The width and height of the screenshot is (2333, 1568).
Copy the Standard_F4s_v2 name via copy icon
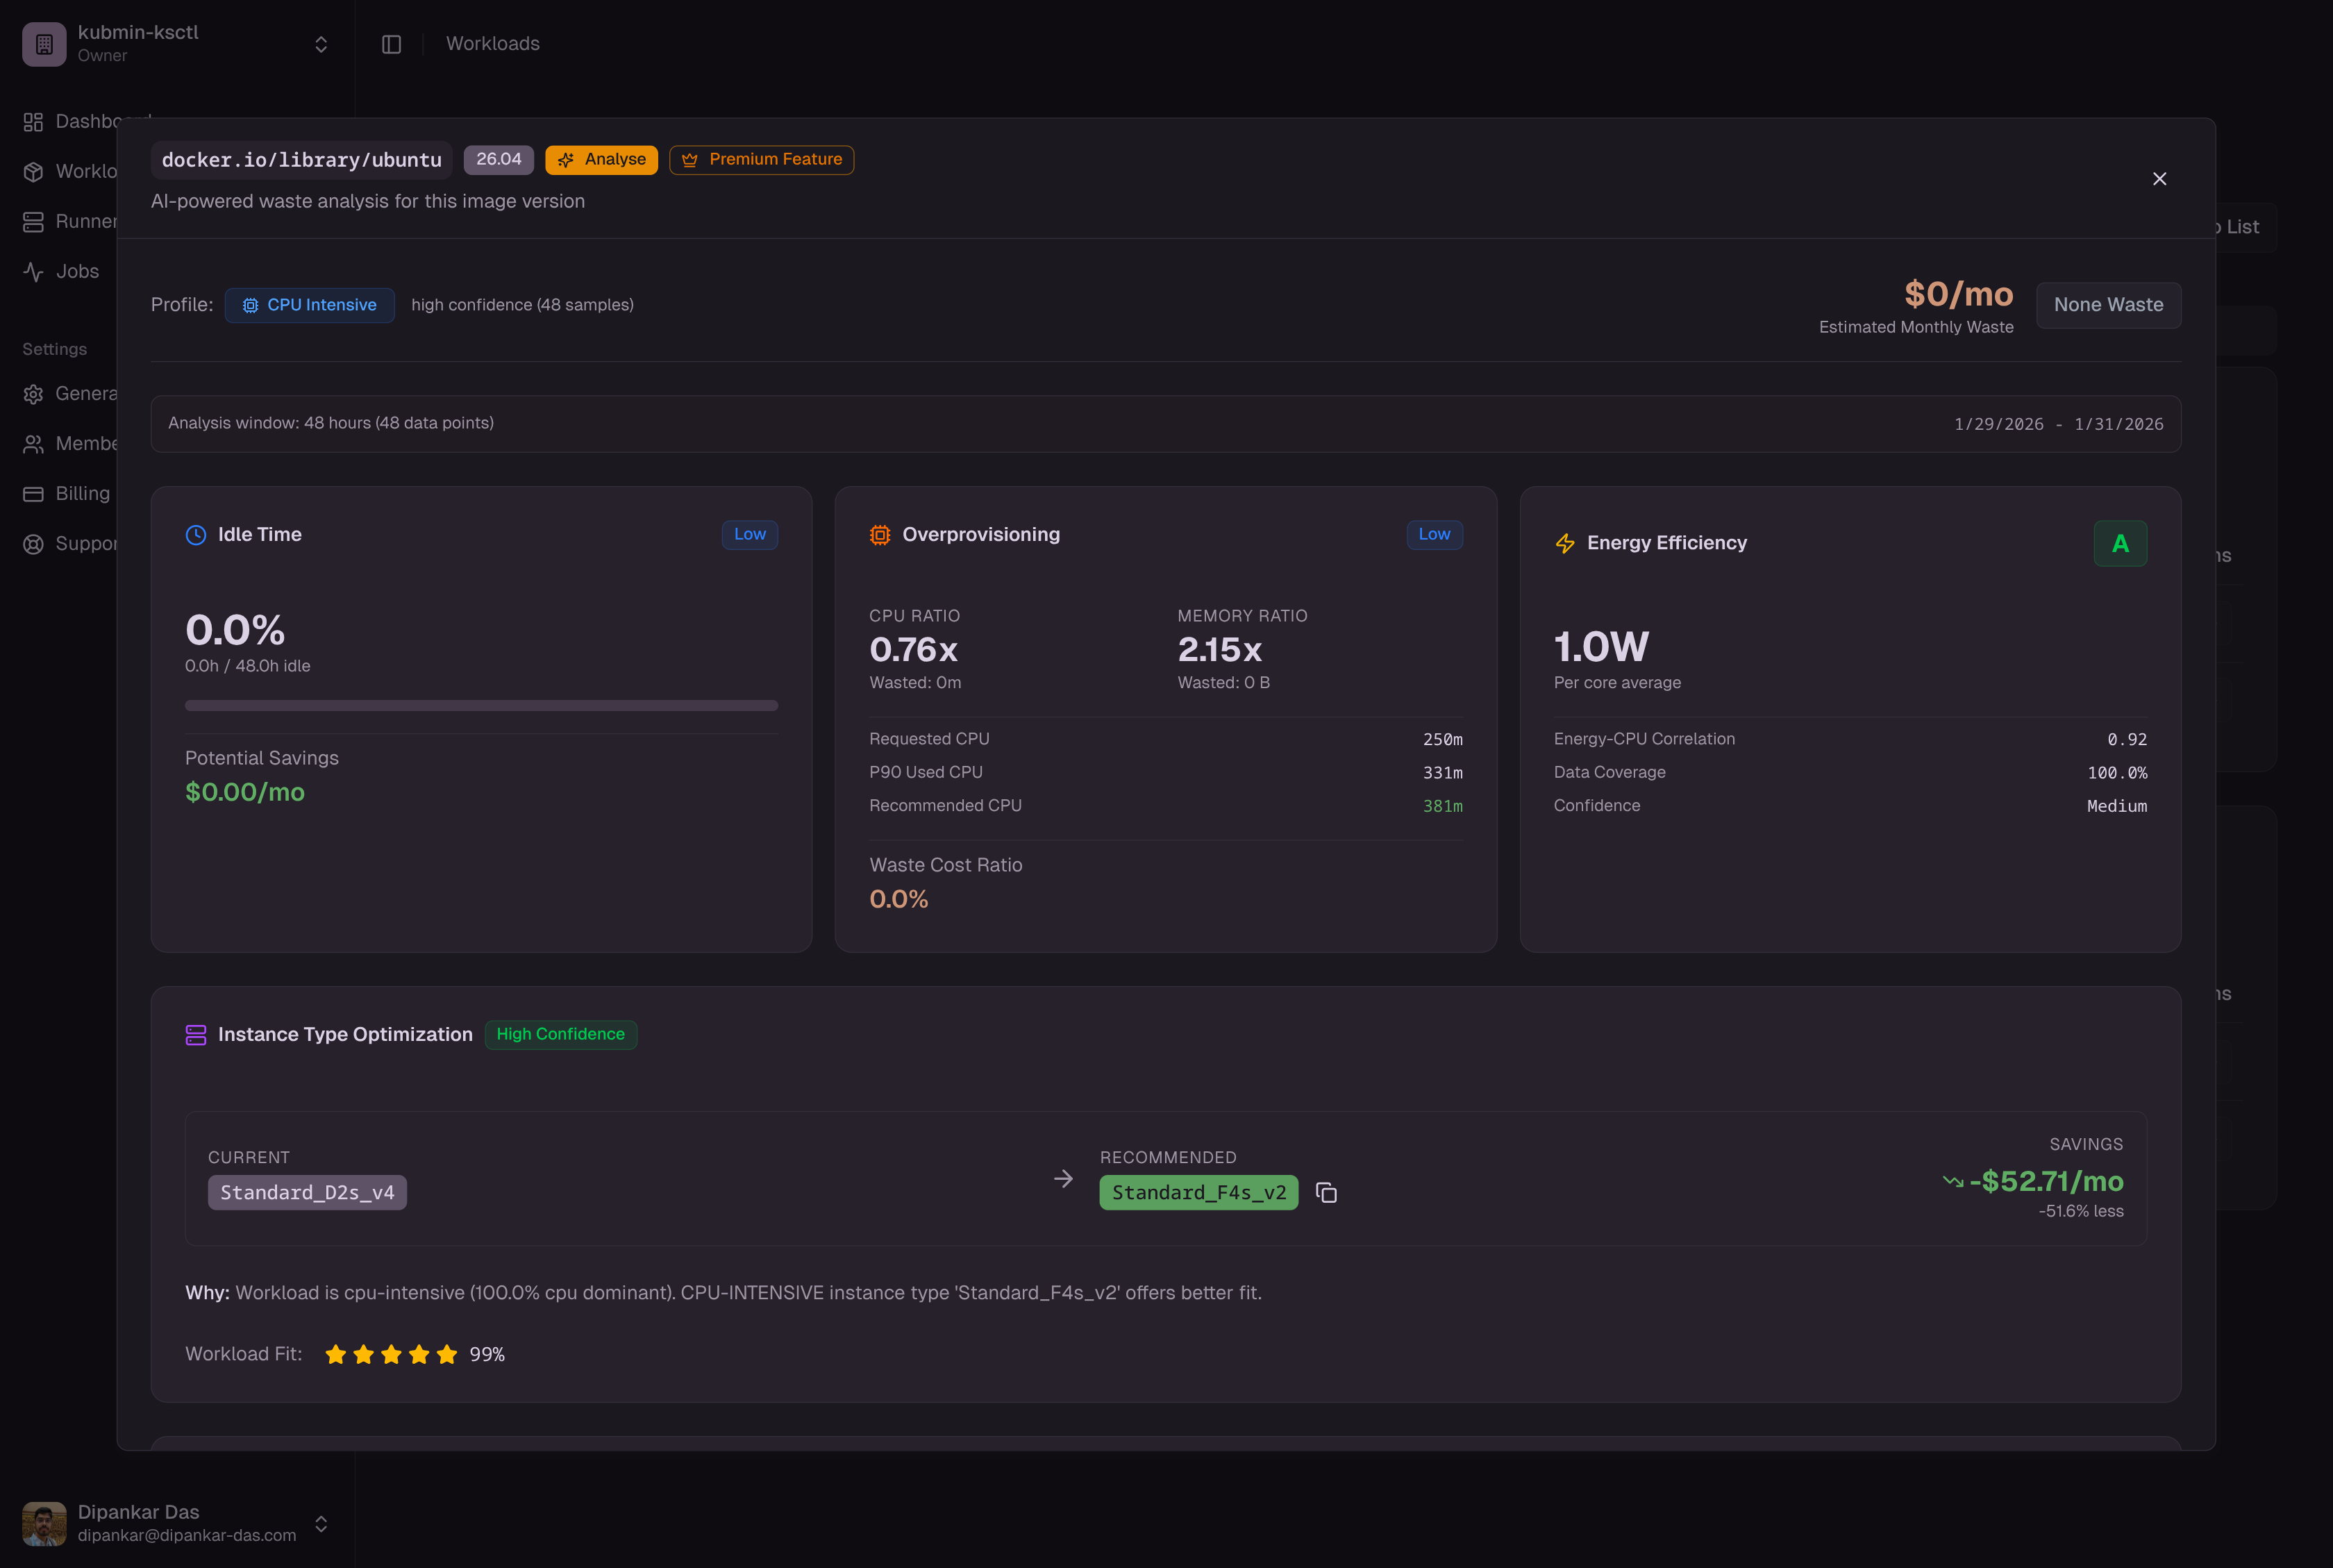pos(1326,1192)
